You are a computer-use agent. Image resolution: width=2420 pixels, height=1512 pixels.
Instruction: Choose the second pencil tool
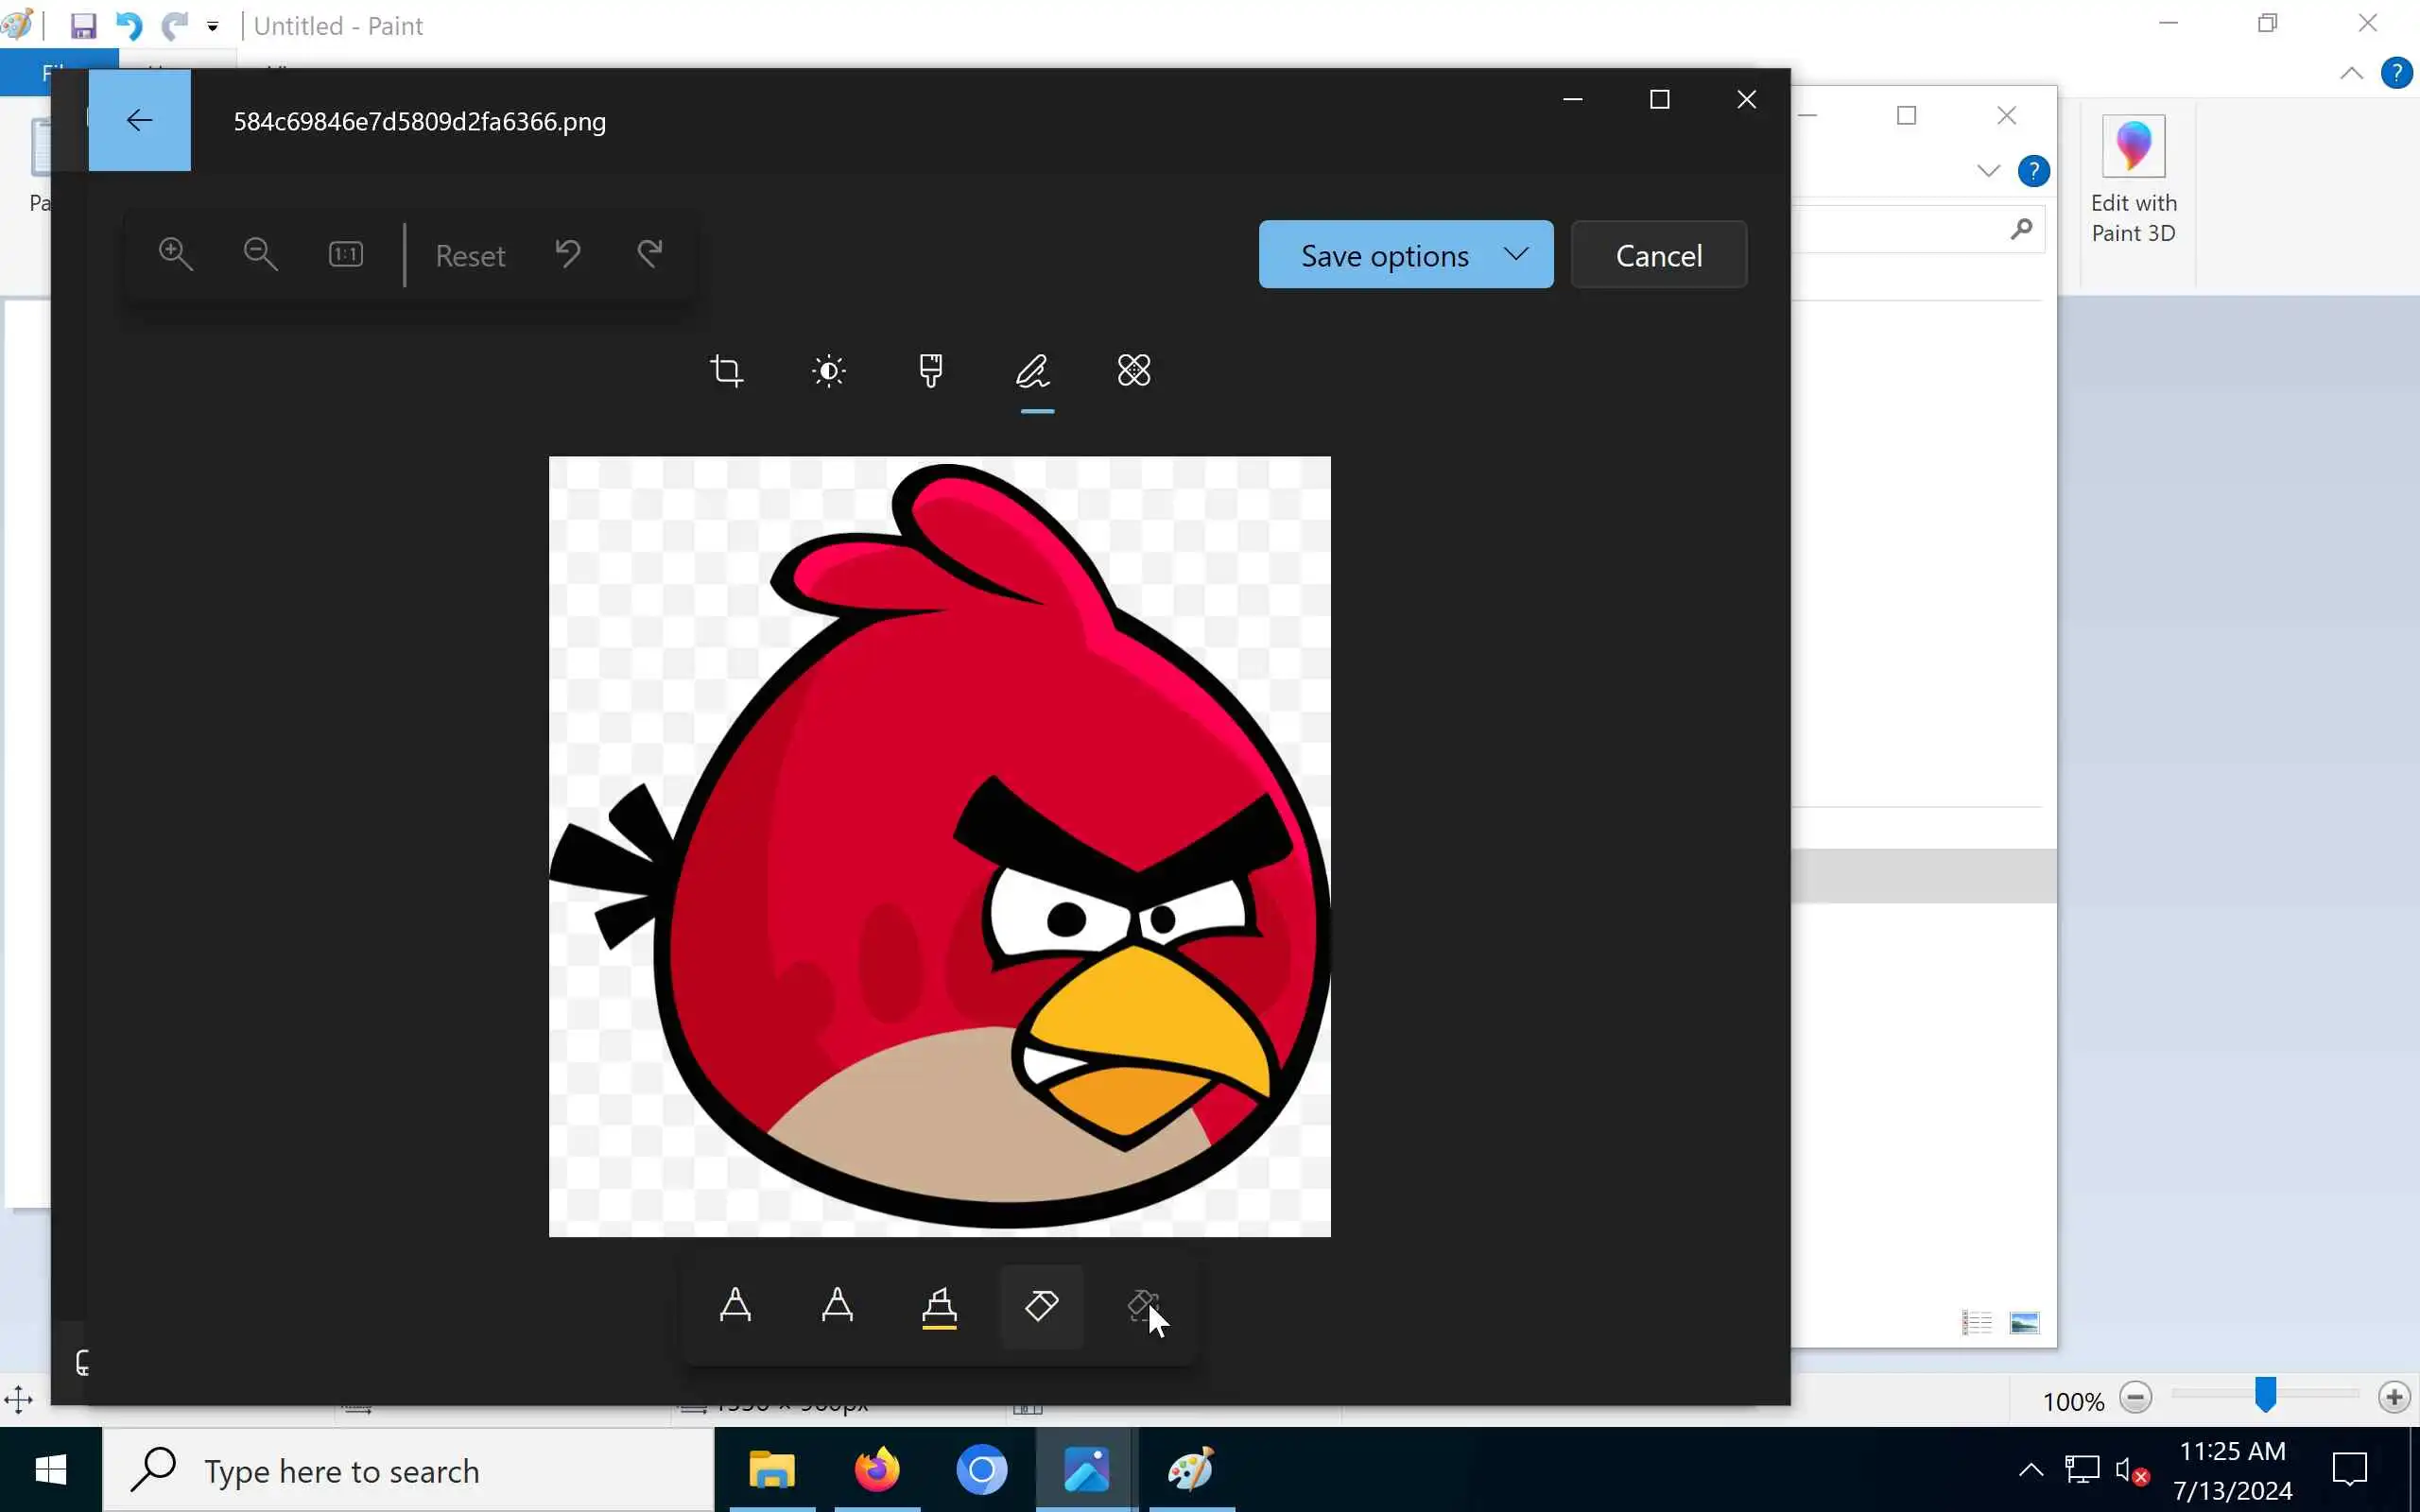838,1306
